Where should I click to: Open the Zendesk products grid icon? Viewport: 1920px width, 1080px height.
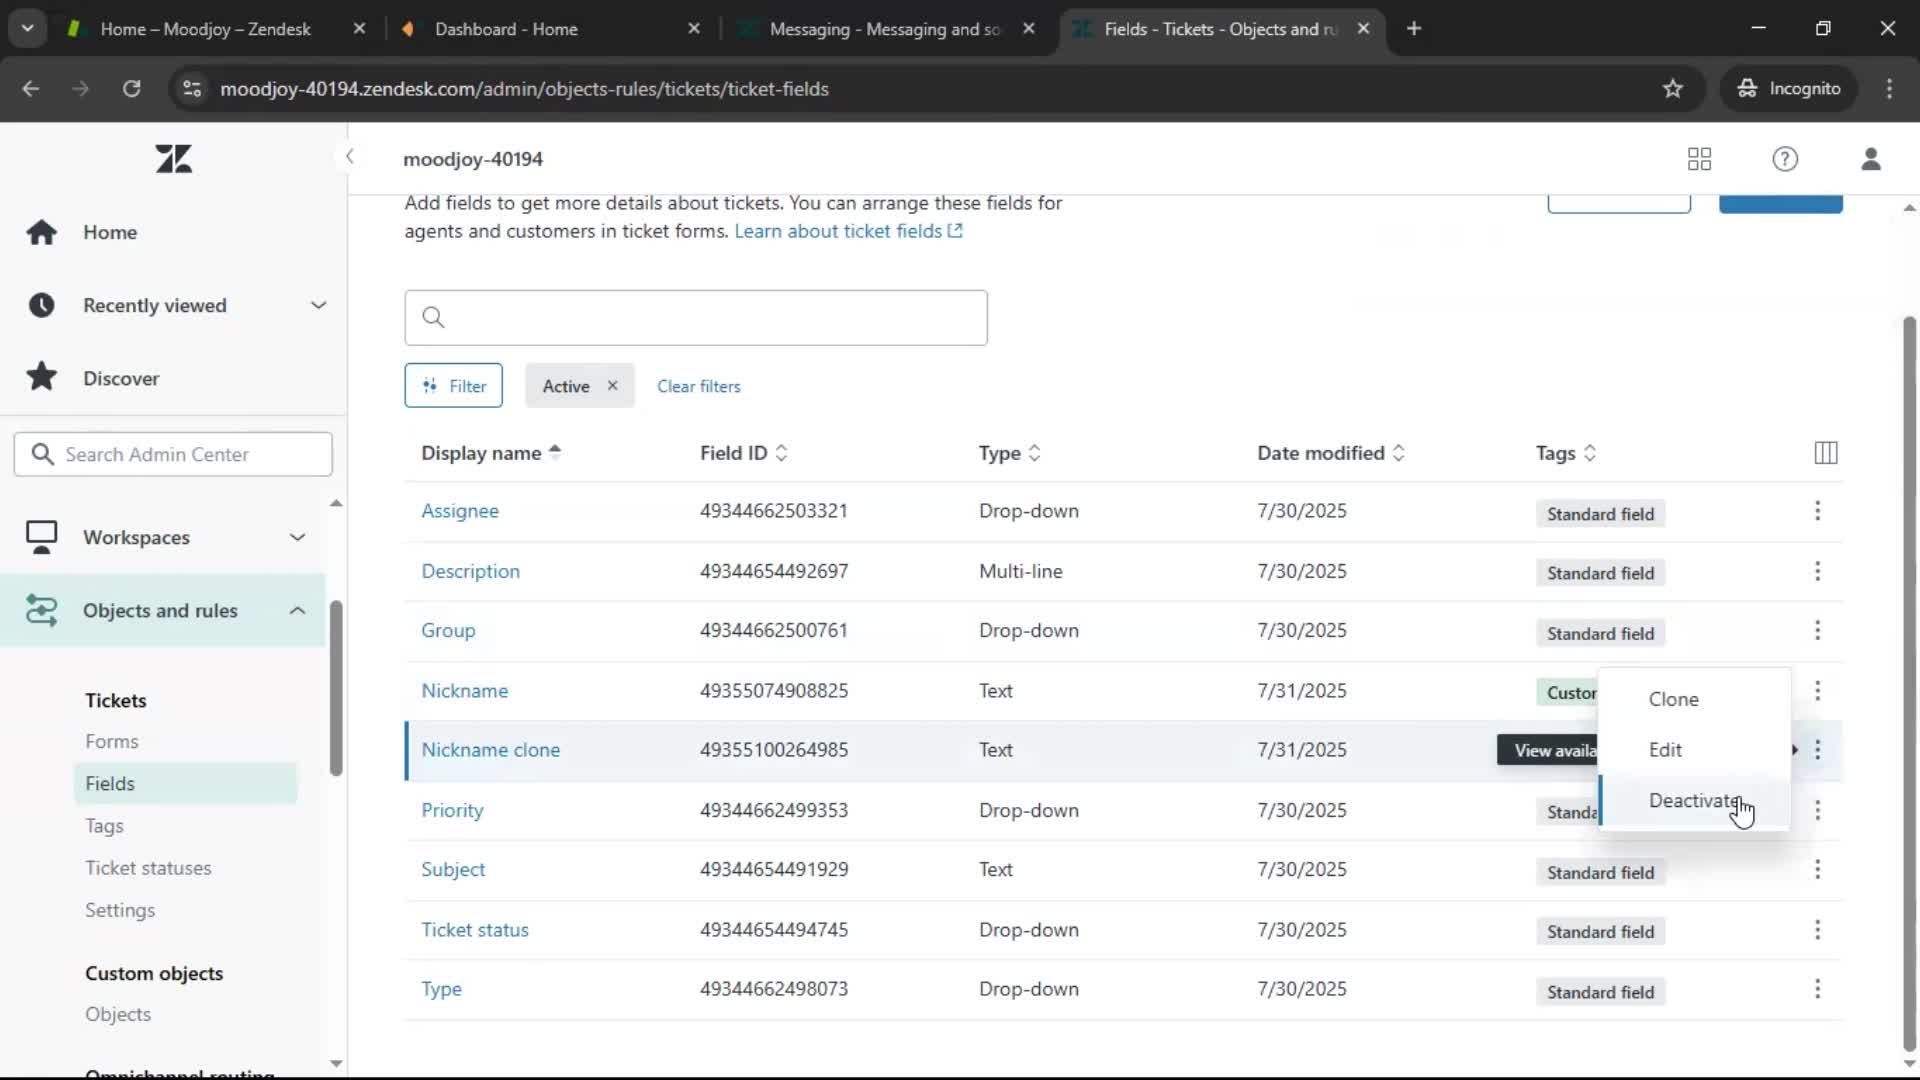[1699, 159]
